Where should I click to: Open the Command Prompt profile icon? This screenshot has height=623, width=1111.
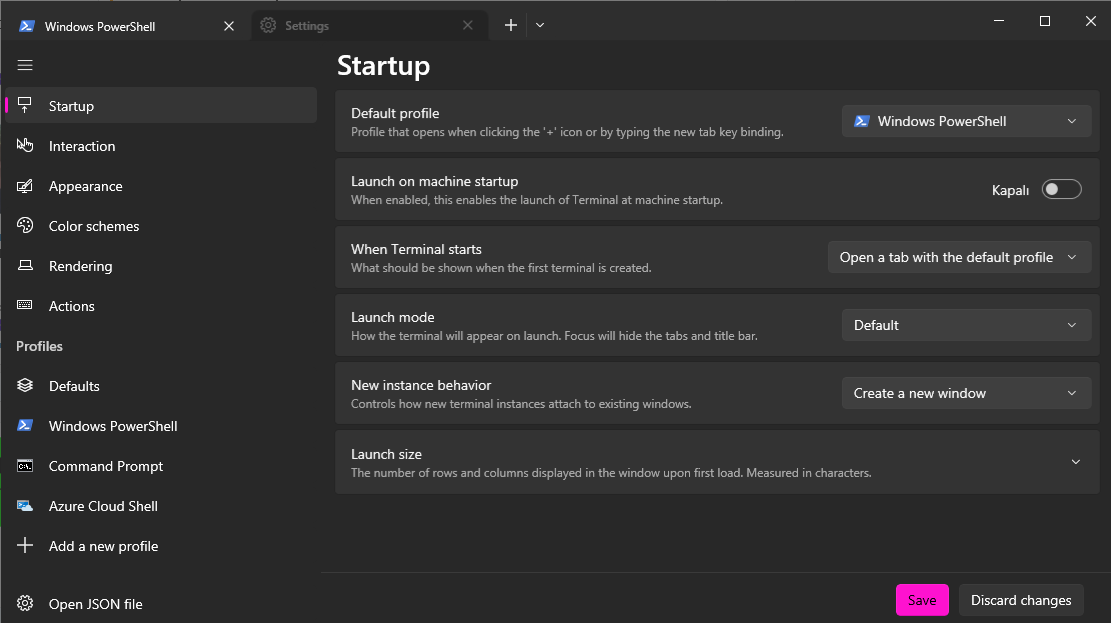(x=26, y=466)
